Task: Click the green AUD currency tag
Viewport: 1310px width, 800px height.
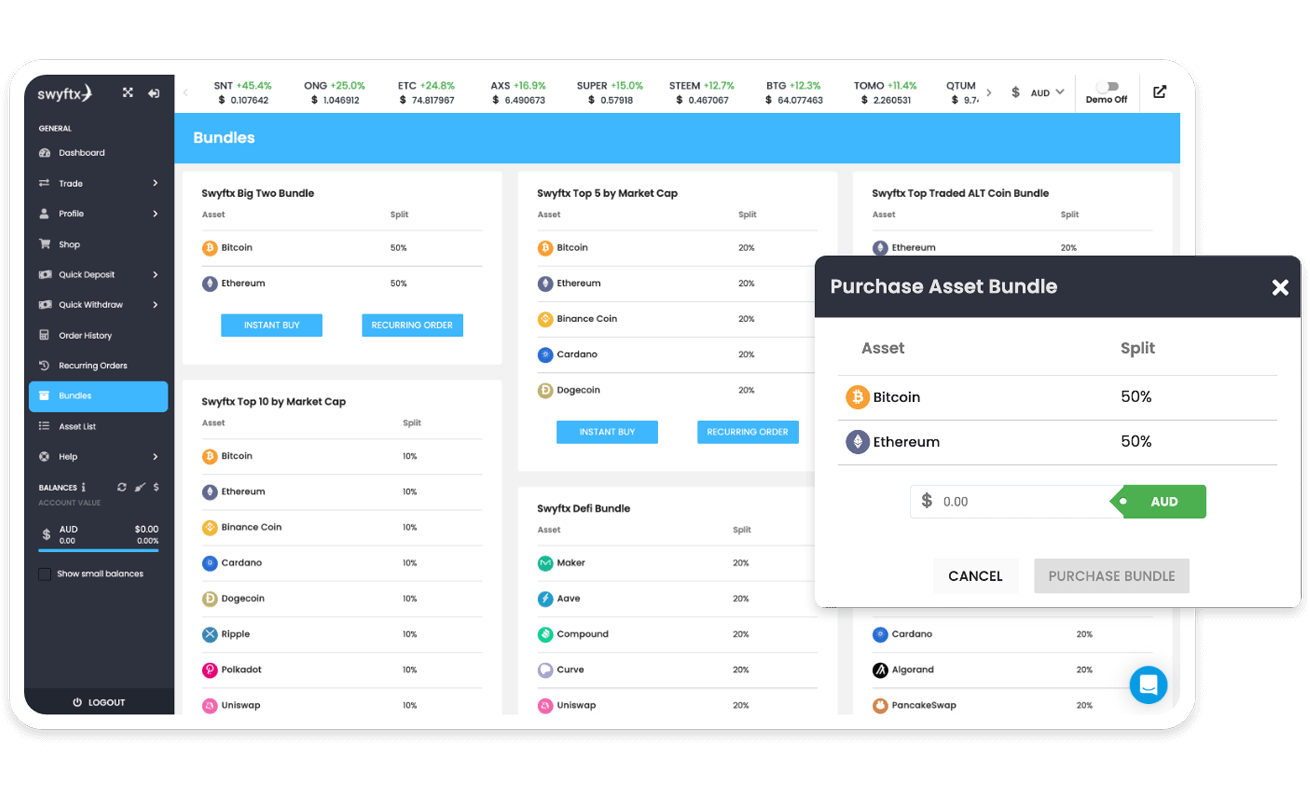Action: [x=1159, y=502]
